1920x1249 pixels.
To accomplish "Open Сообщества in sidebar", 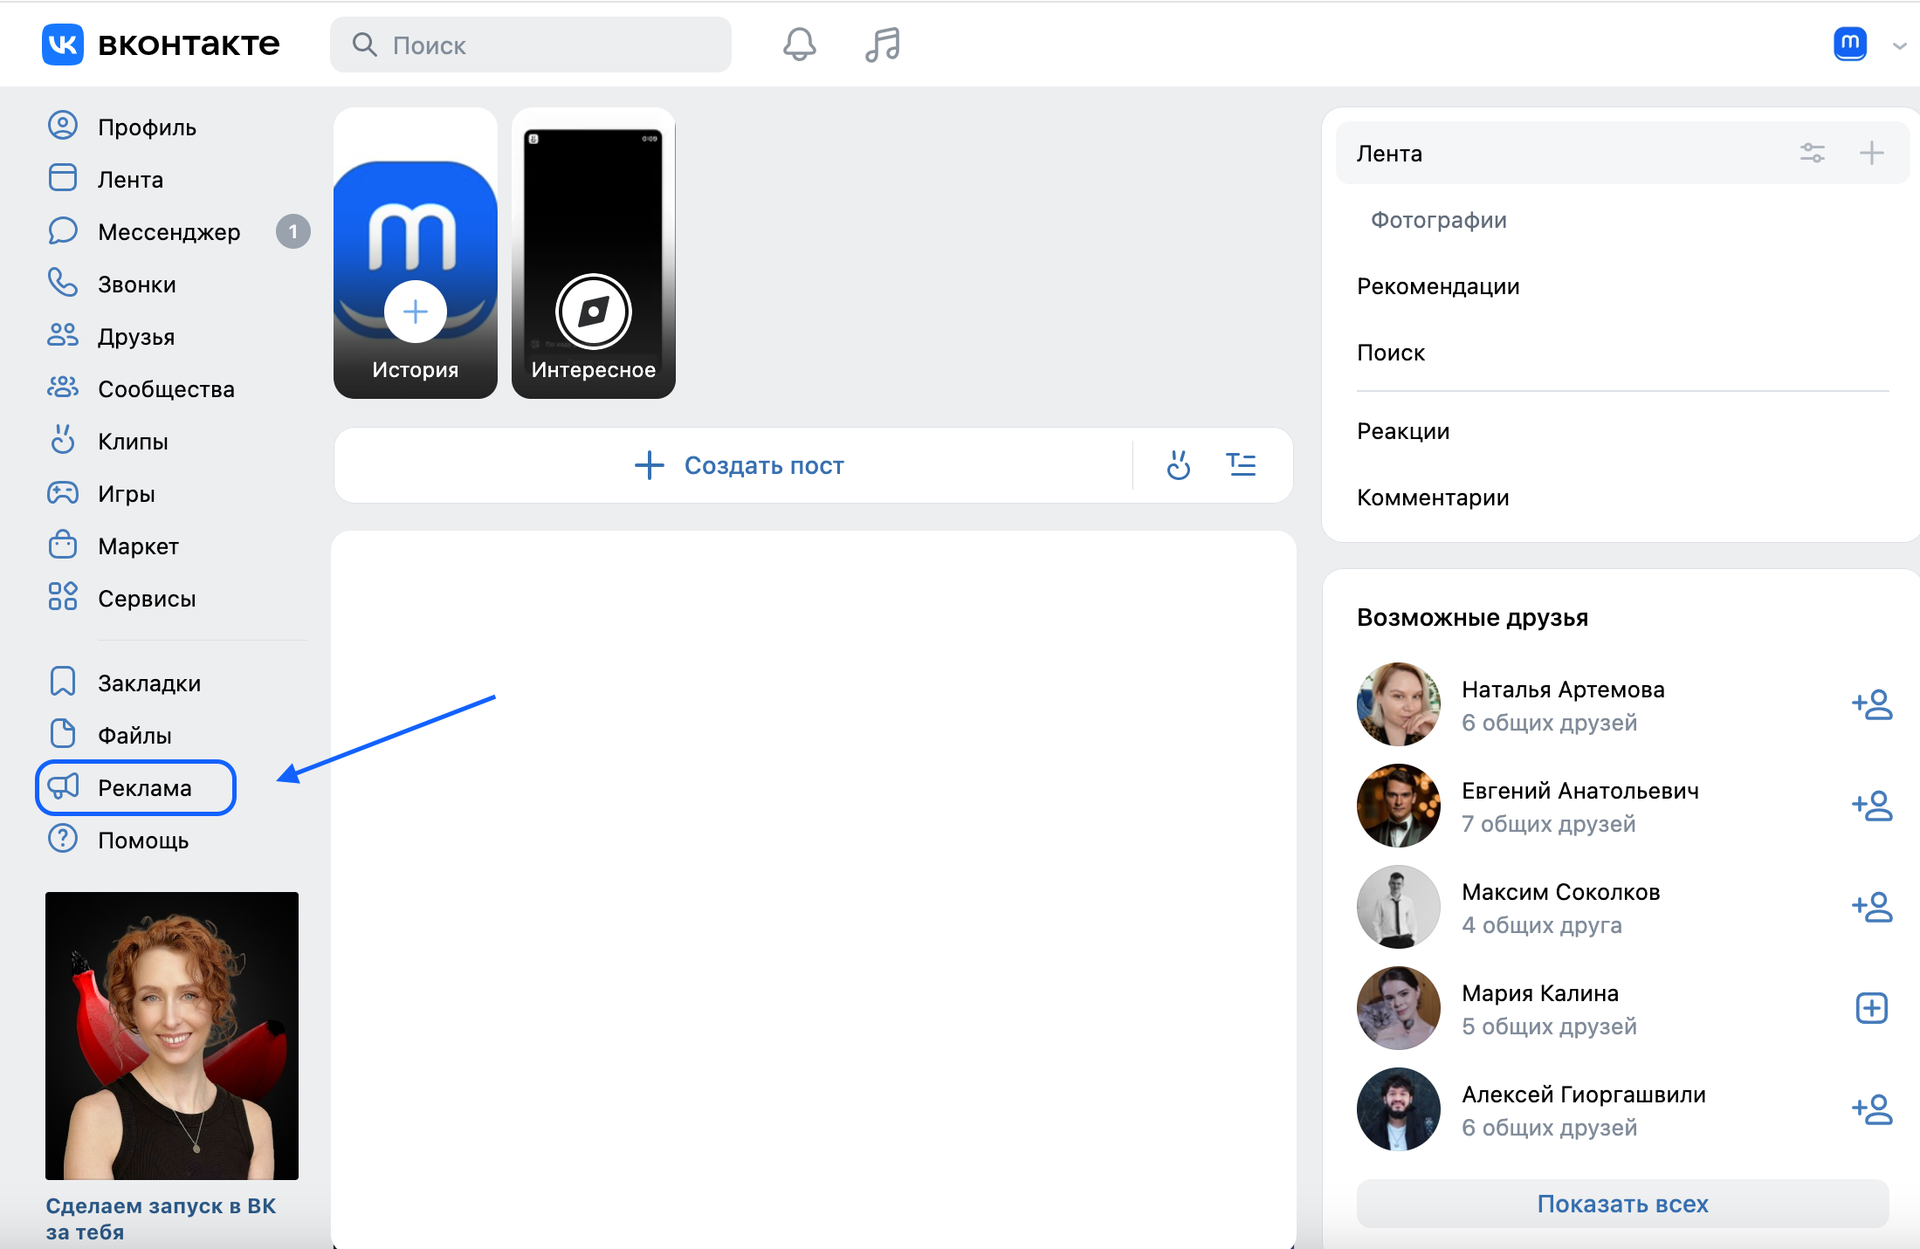I will pos(166,389).
